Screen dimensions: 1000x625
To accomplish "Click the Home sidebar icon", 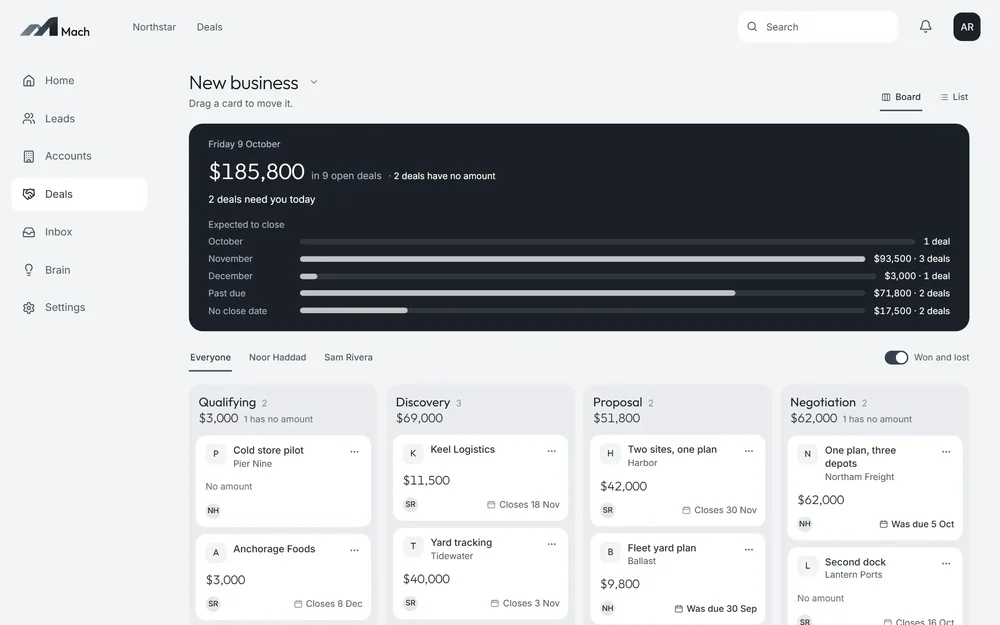I will point(29,80).
